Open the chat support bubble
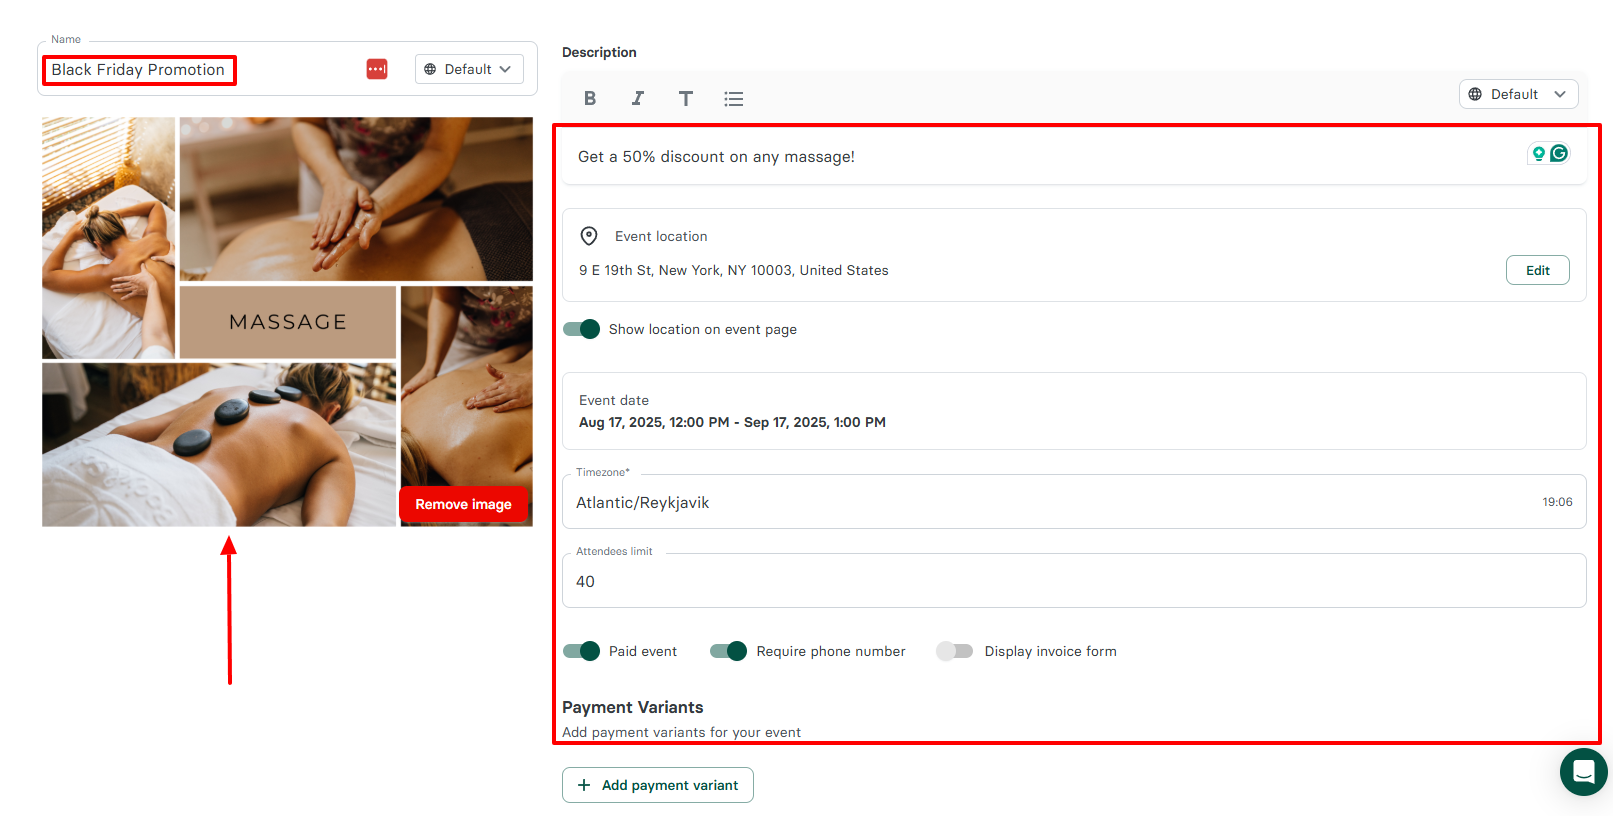Image resolution: width=1613 pixels, height=816 pixels. (x=1583, y=772)
